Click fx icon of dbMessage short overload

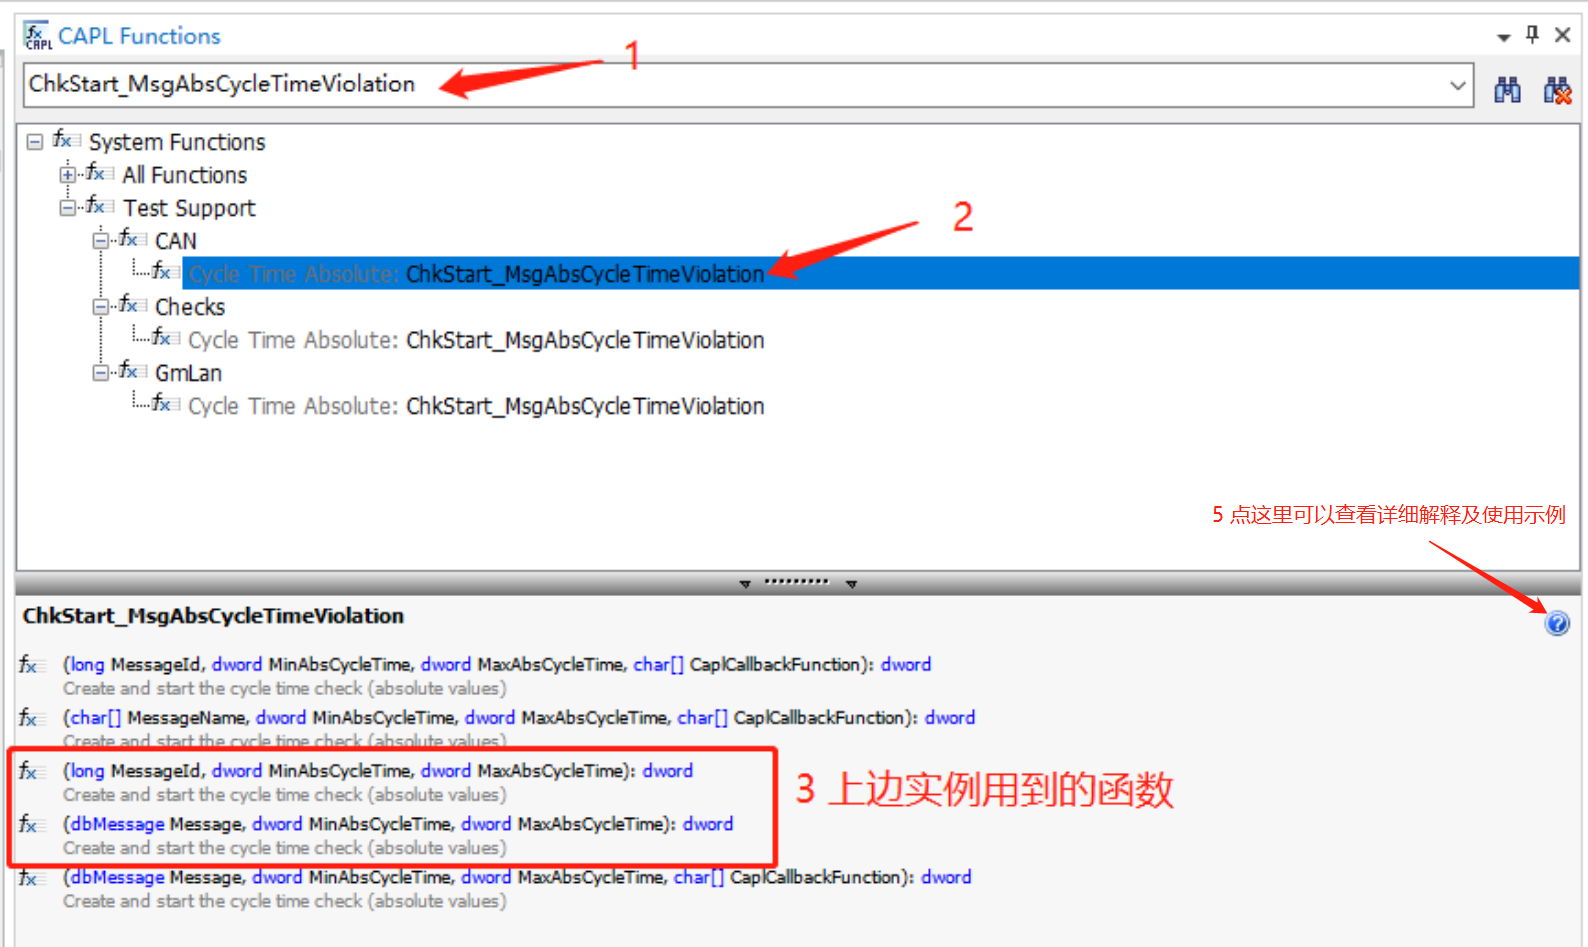[x=32, y=825]
